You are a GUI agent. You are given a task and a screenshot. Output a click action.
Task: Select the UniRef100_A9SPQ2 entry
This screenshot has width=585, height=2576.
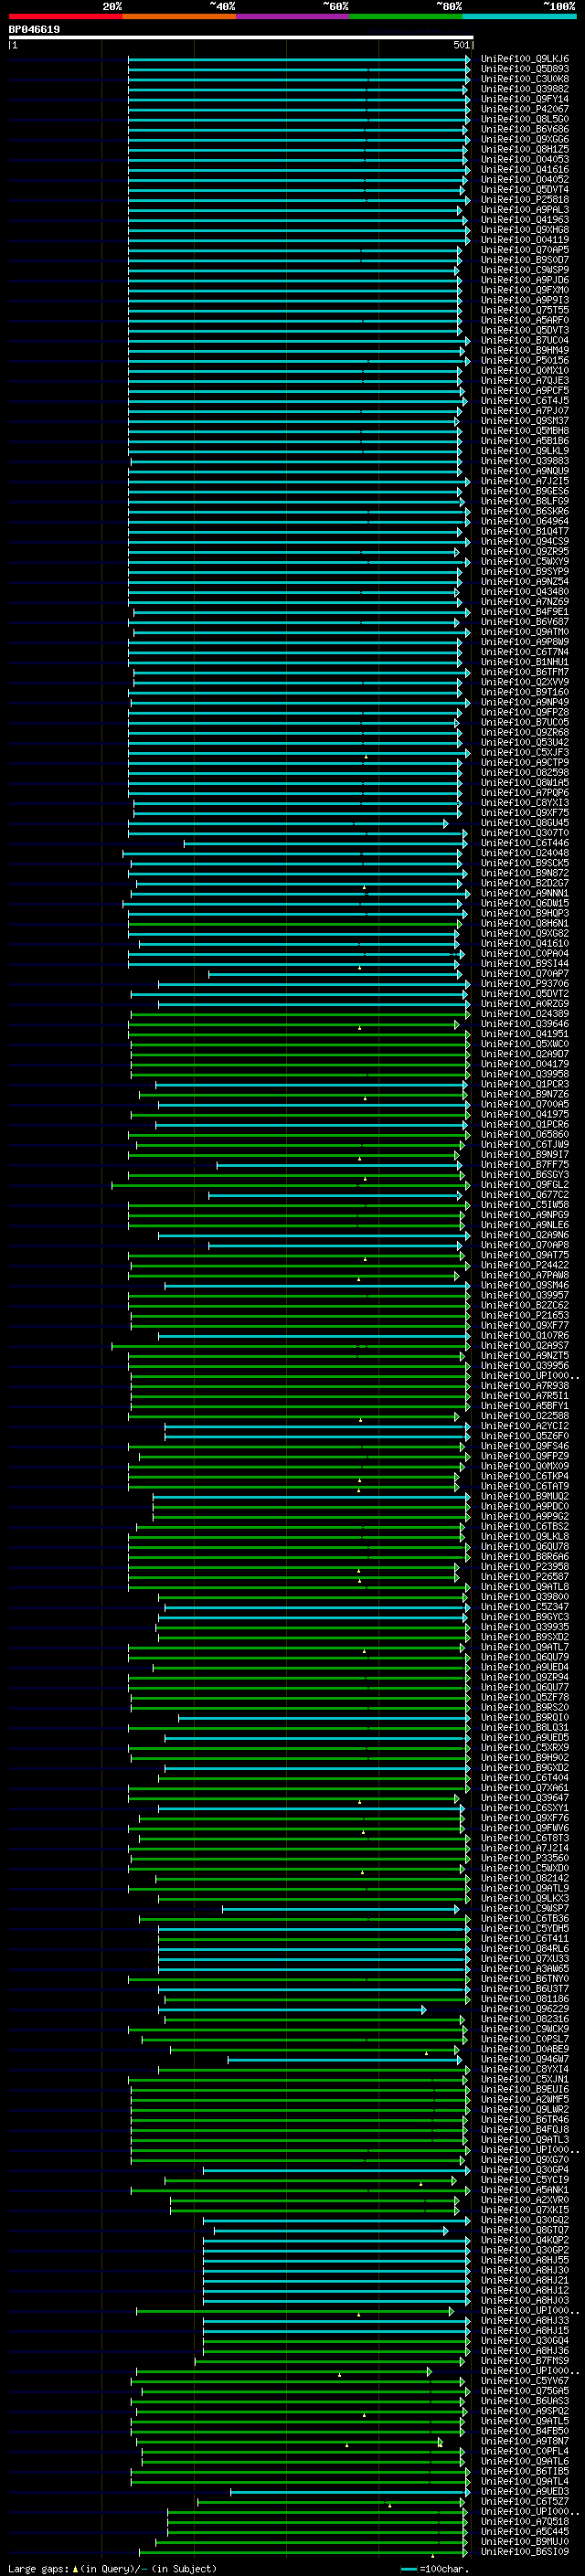click(525, 2411)
